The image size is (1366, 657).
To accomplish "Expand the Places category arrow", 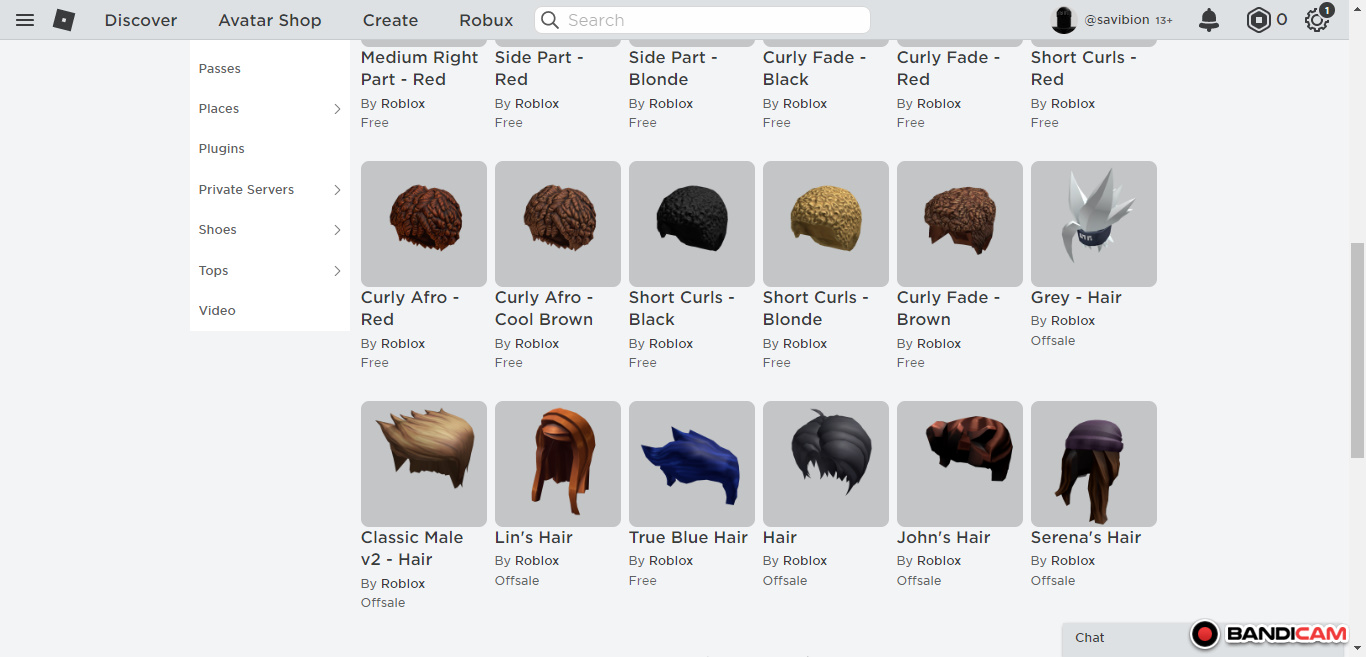I will click(x=337, y=109).
